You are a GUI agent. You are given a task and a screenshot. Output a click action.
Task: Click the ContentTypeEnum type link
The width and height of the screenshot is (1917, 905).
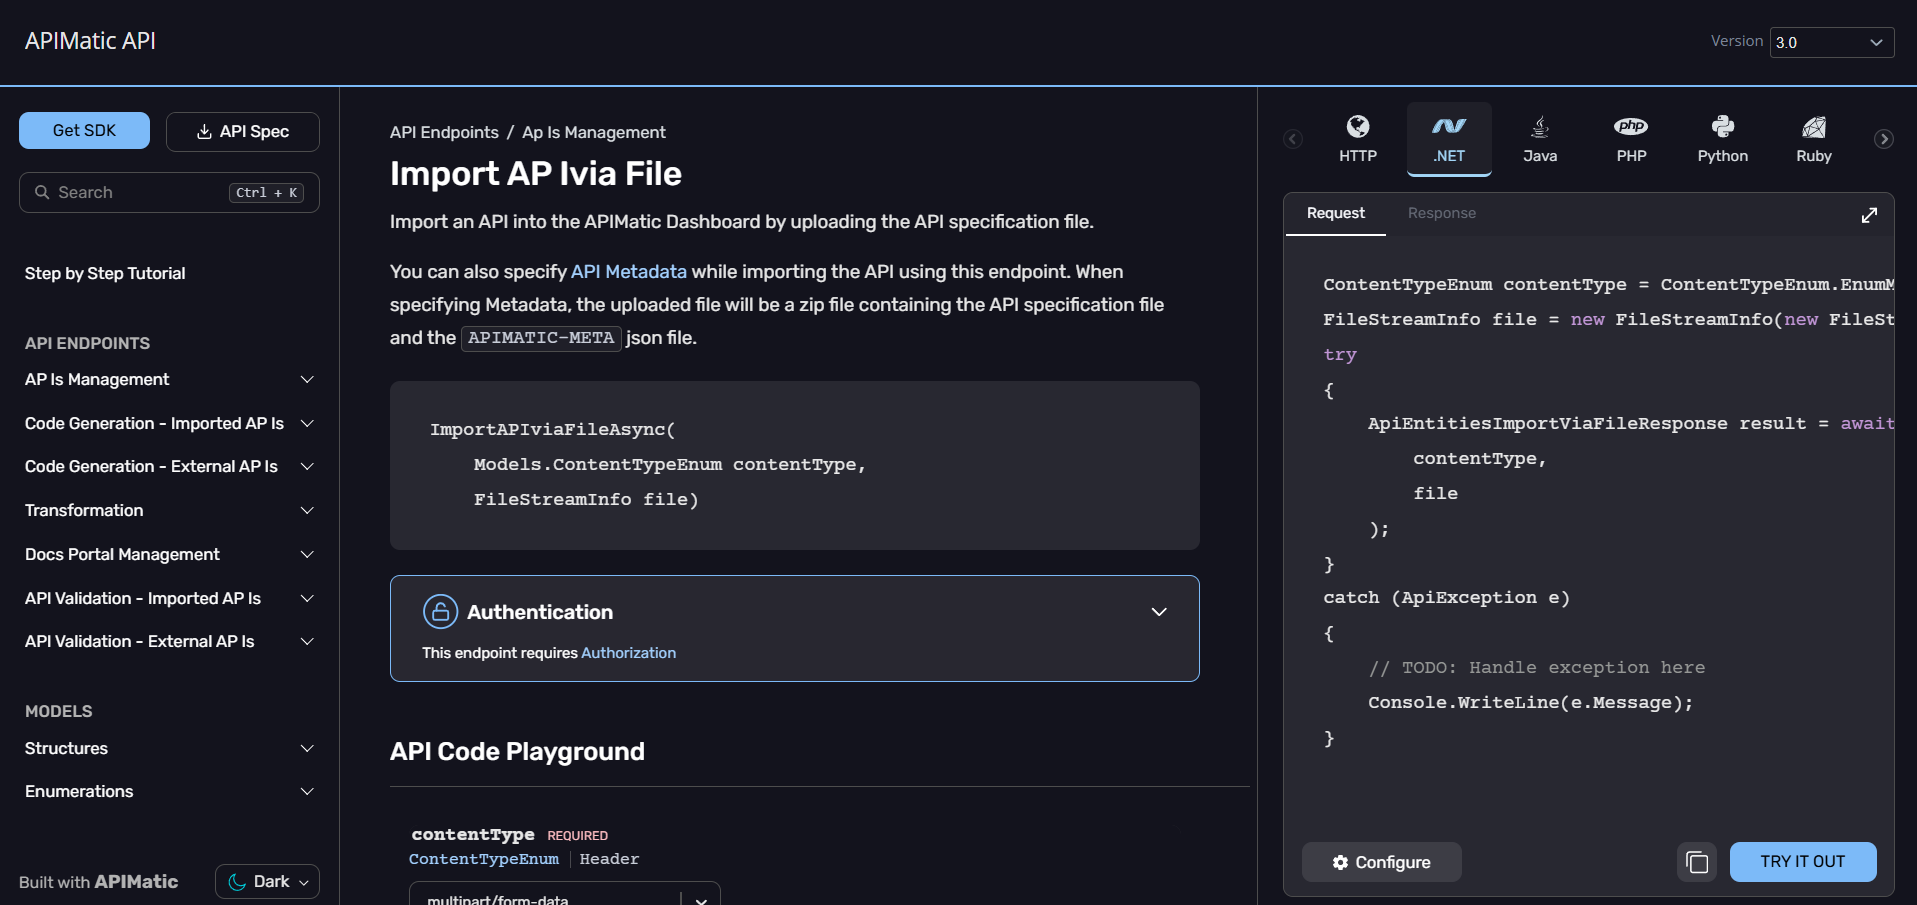tap(484, 859)
